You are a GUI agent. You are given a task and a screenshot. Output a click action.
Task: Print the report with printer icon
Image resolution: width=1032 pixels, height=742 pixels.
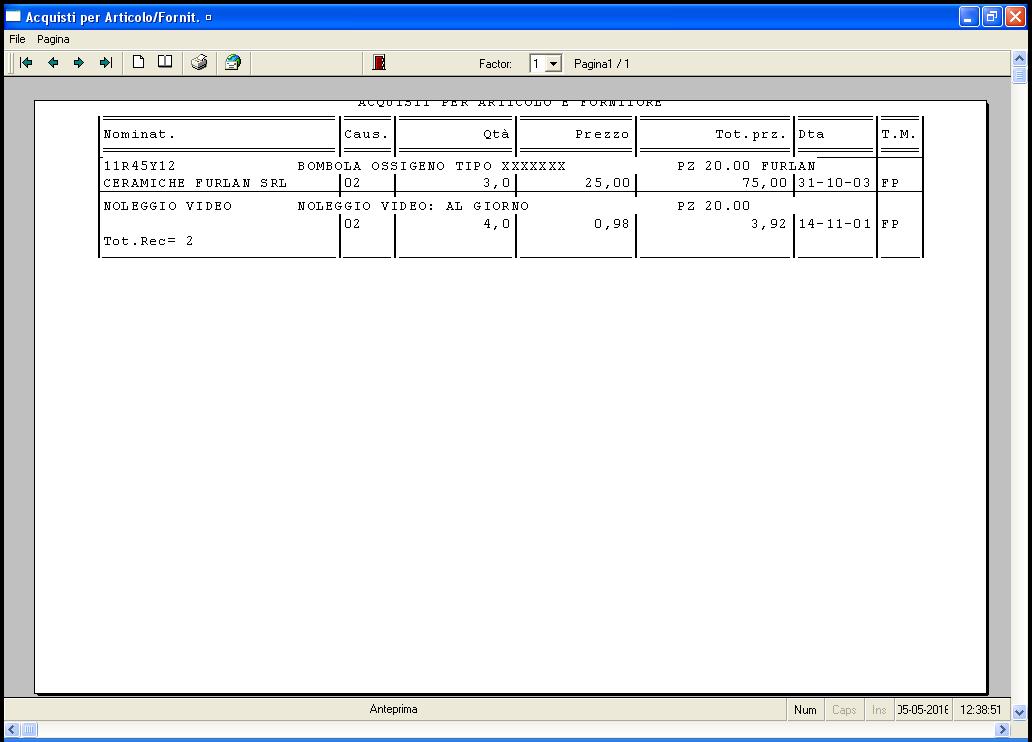click(x=199, y=63)
